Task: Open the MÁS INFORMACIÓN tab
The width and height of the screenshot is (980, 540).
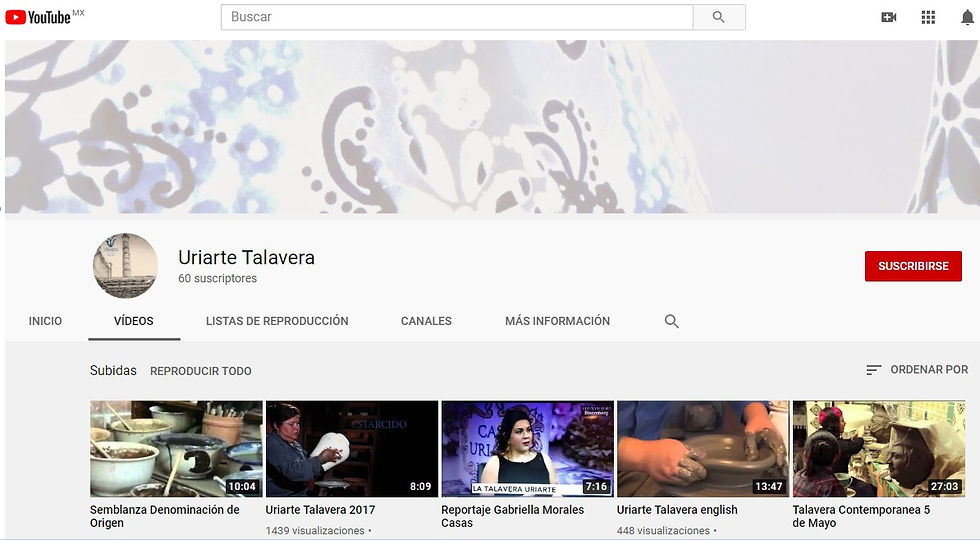Action: [x=558, y=321]
